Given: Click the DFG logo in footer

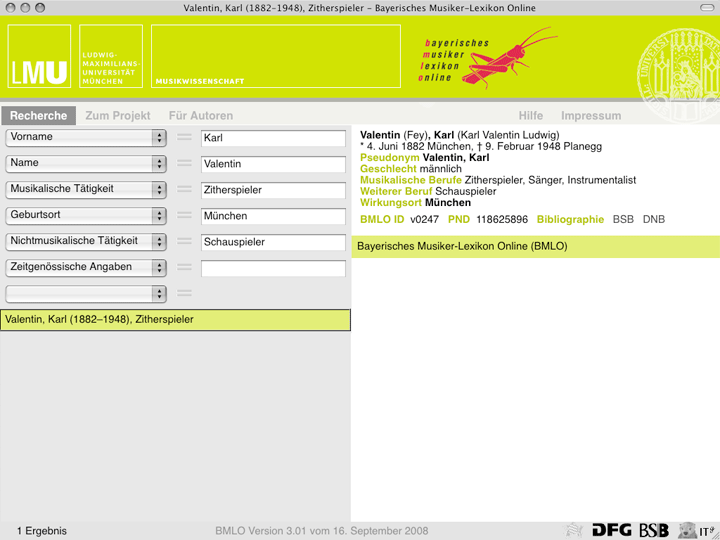Looking at the screenshot, I should click(x=611, y=530).
